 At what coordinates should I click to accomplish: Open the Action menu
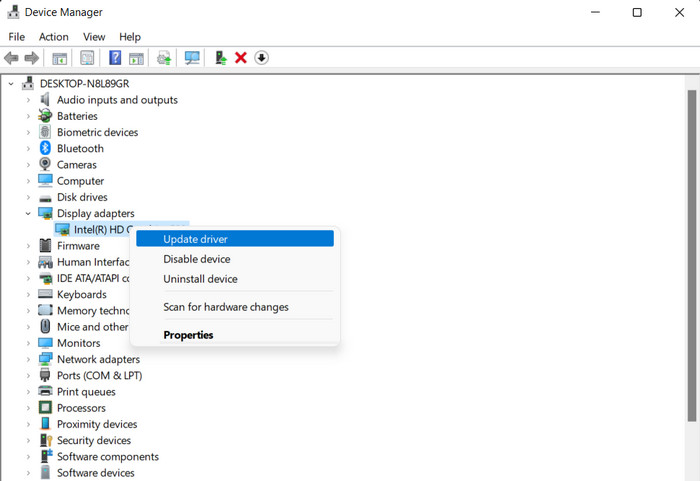click(54, 37)
